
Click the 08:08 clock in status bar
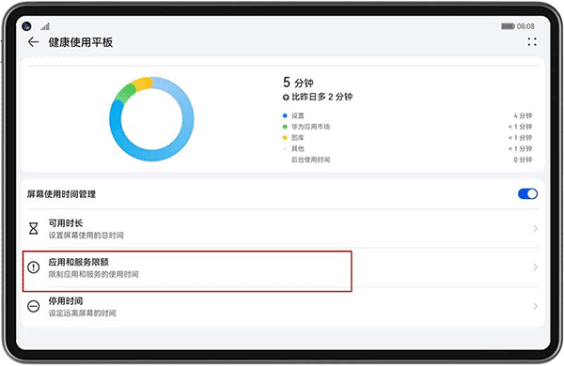point(526,26)
